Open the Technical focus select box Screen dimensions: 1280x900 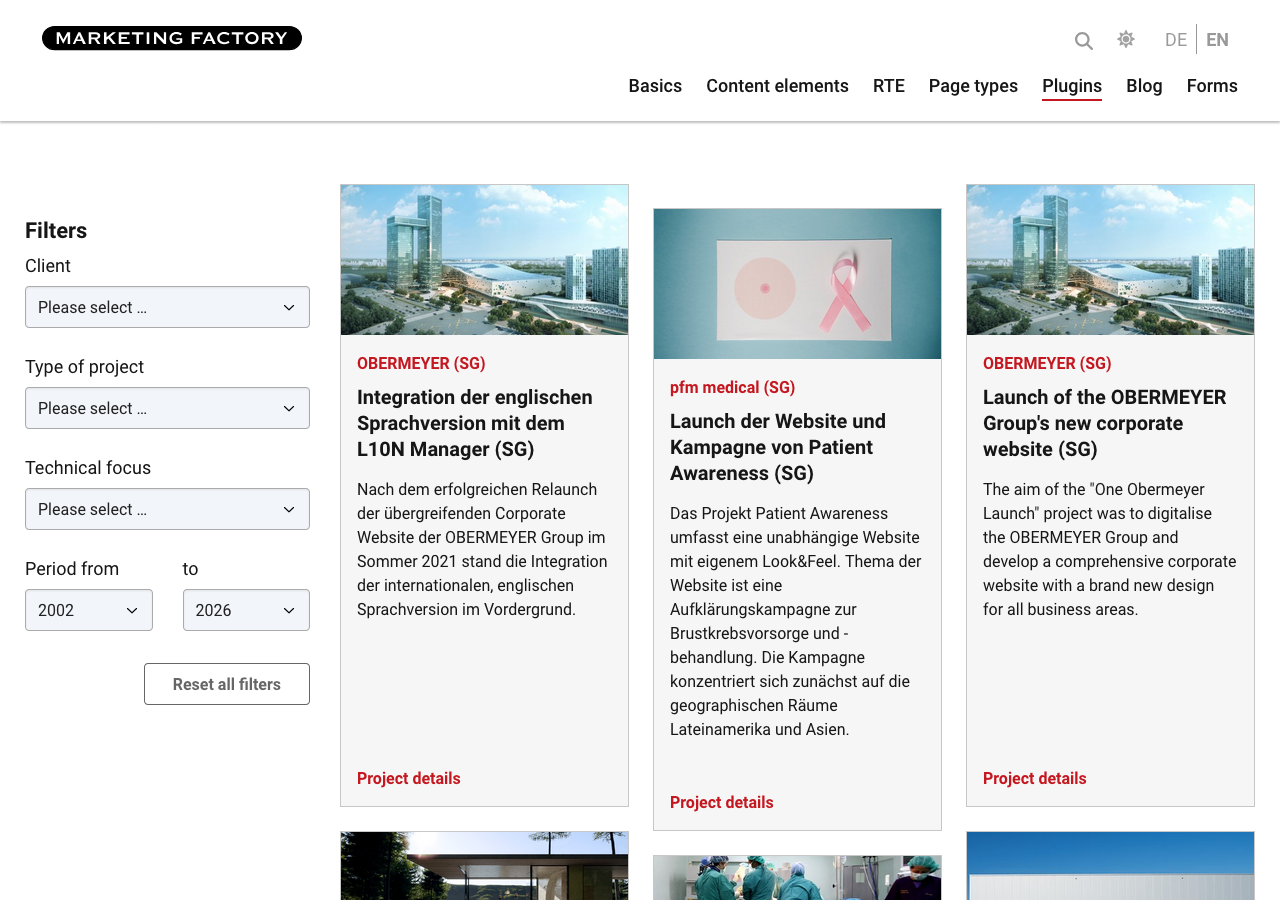point(167,509)
